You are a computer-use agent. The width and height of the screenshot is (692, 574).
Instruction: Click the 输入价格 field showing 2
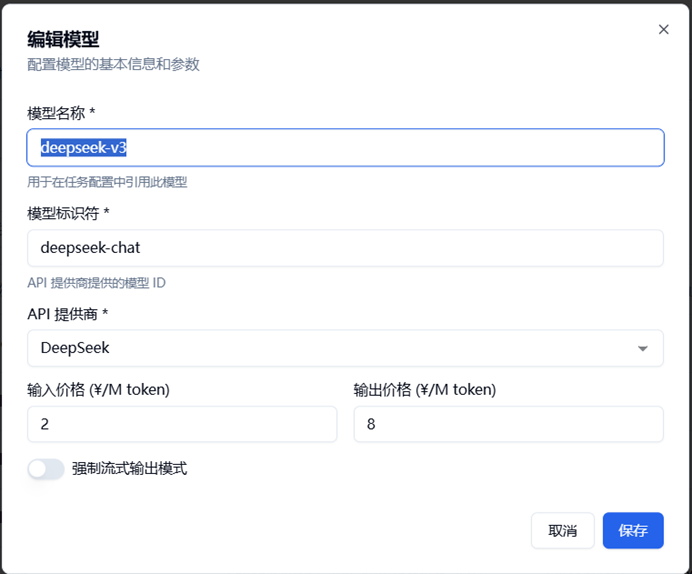click(x=182, y=424)
